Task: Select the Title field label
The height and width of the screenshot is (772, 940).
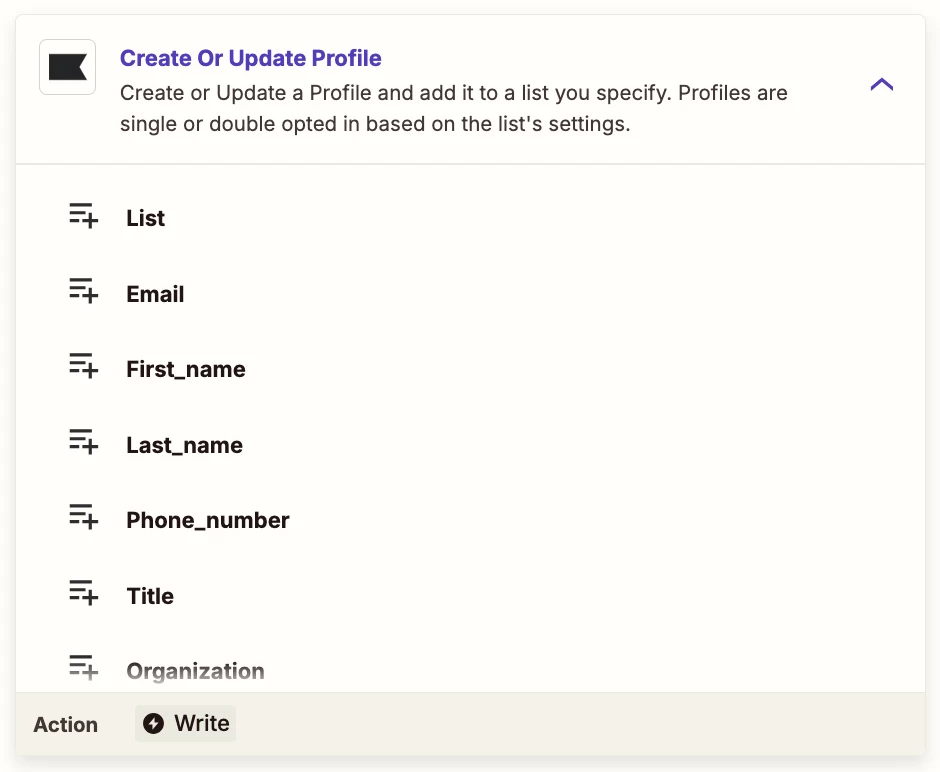Action: click(150, 596)
